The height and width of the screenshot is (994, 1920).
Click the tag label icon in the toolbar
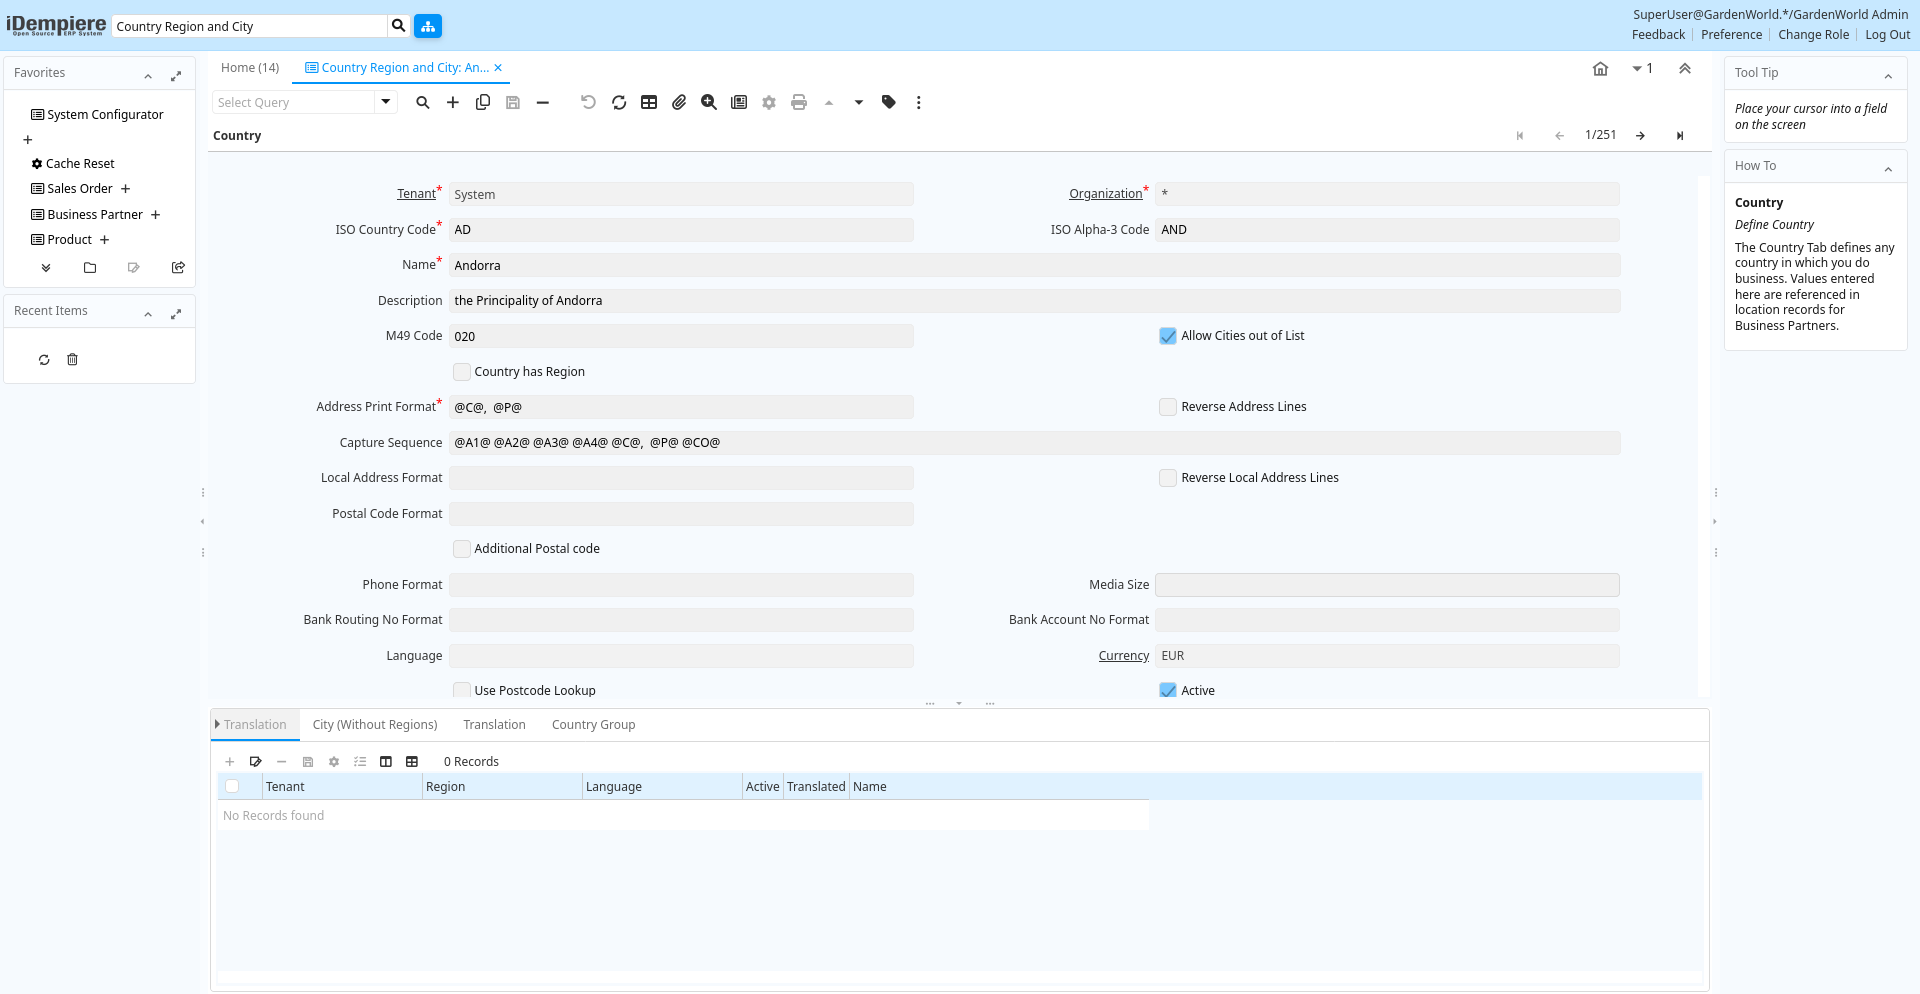click(x=889, y=102)
